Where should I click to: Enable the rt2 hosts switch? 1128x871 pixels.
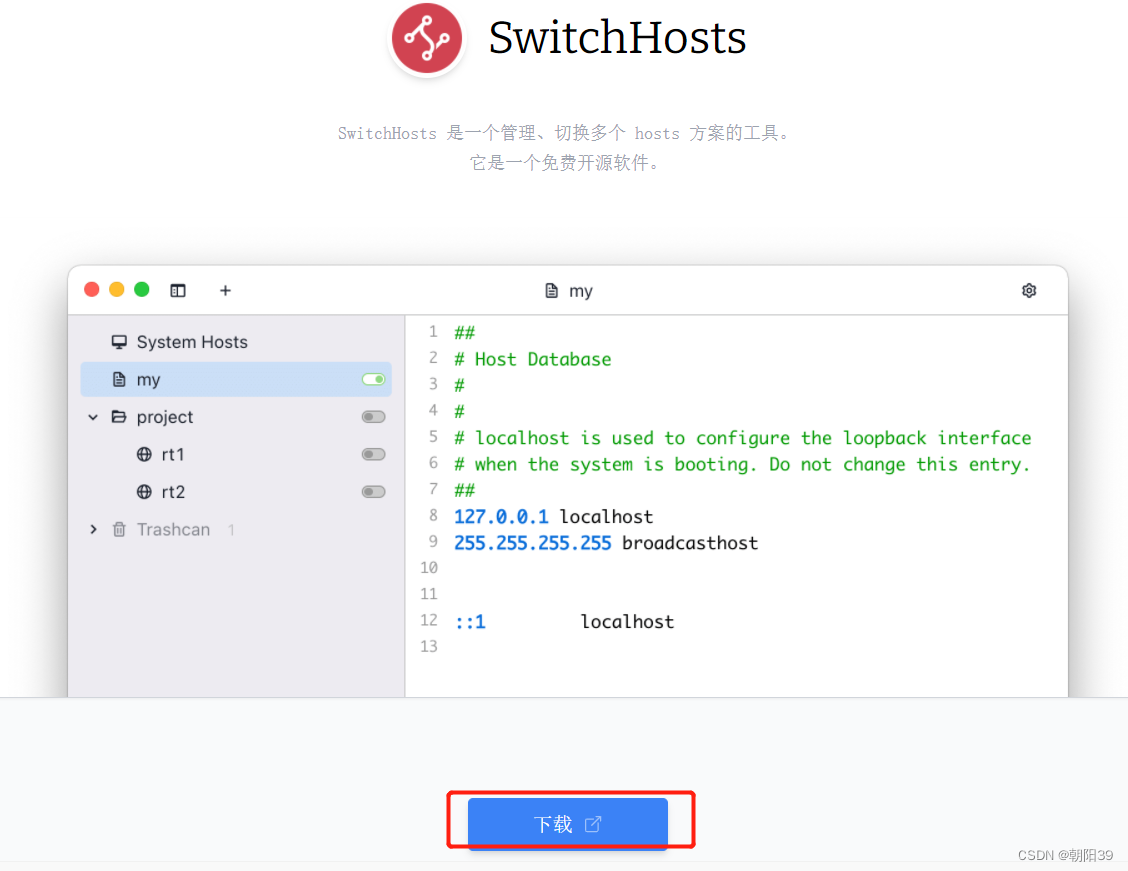(x=373, y=492)
